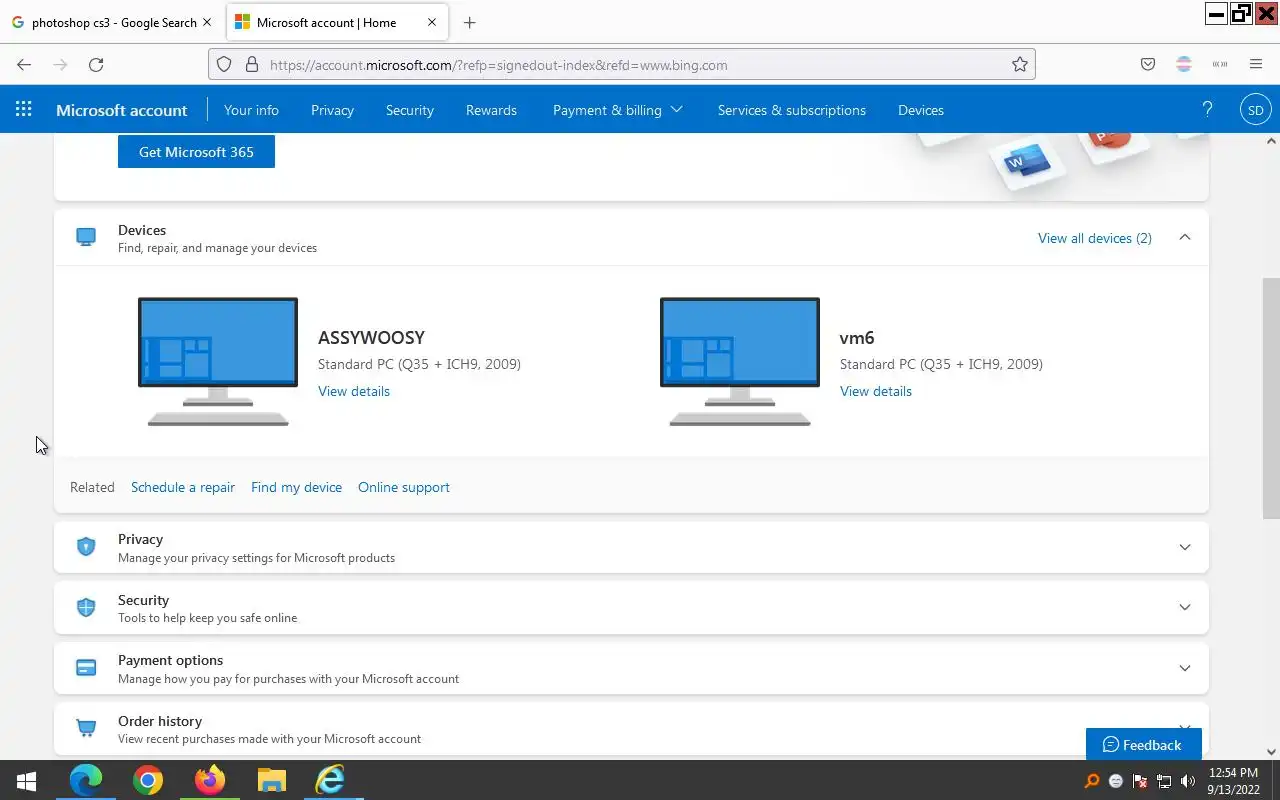The image size is (1280, 800).
Task: Click the Order history heading
Action: click(x=160, y=721)
